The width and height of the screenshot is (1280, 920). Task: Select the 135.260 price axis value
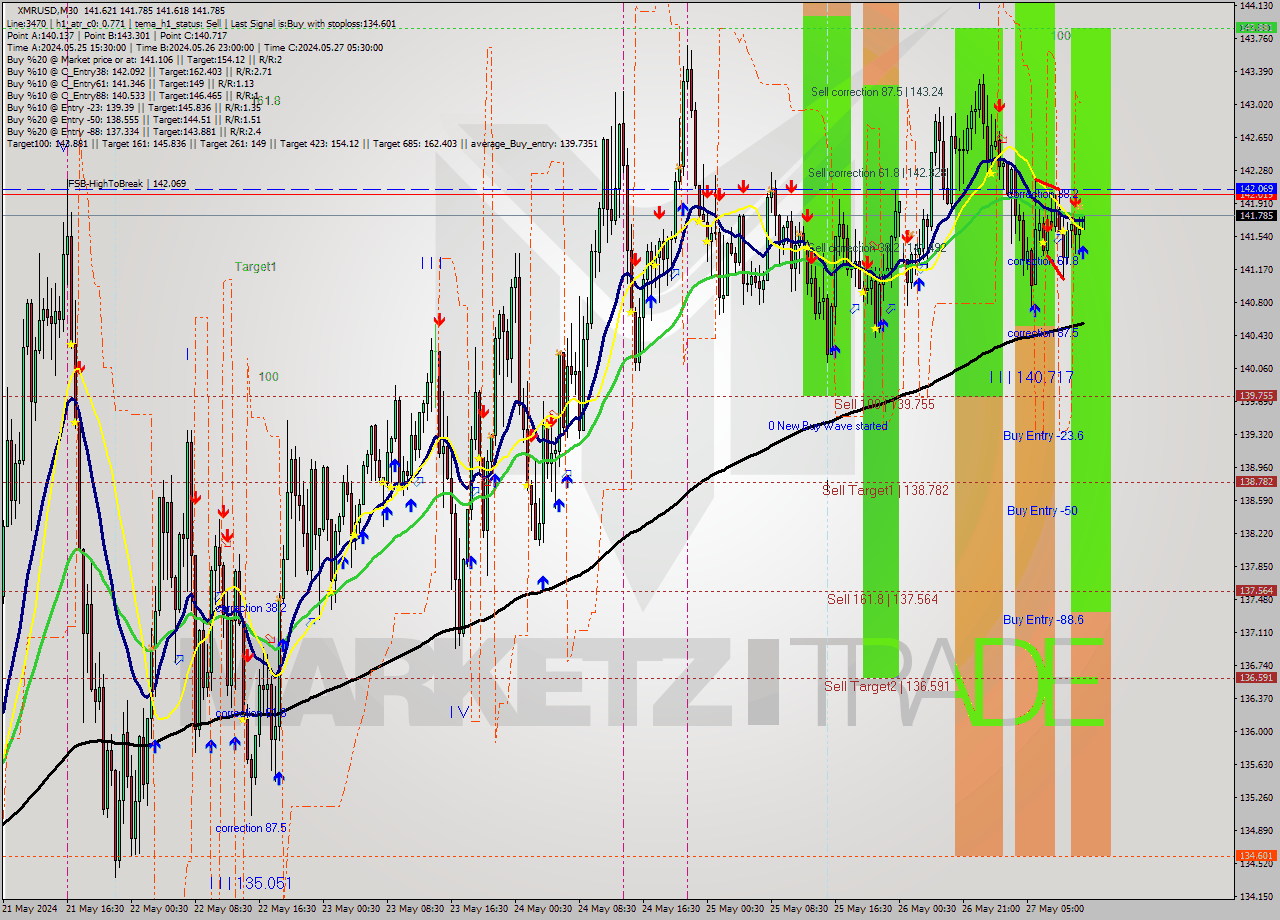pos(1256,798)
